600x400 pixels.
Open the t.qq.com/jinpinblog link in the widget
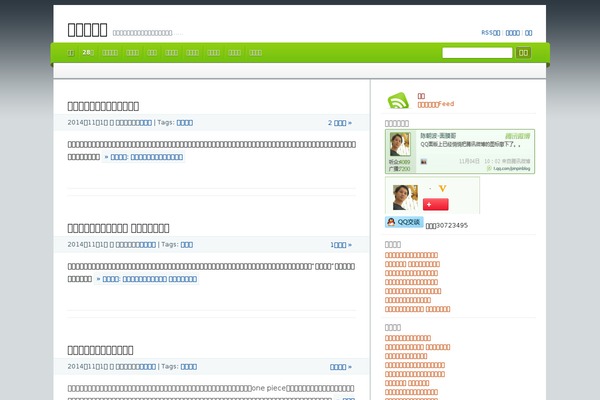tap(512, 168)
